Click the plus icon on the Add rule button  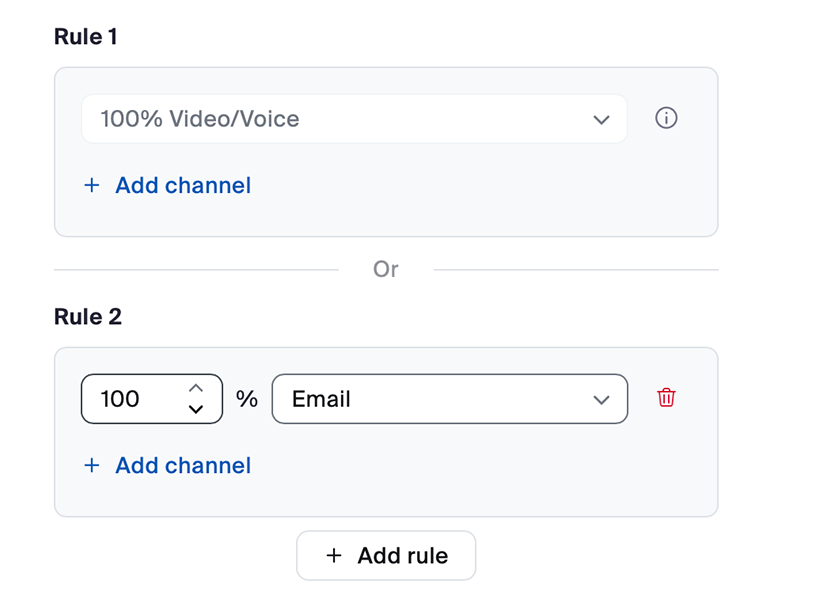(334, 556)
